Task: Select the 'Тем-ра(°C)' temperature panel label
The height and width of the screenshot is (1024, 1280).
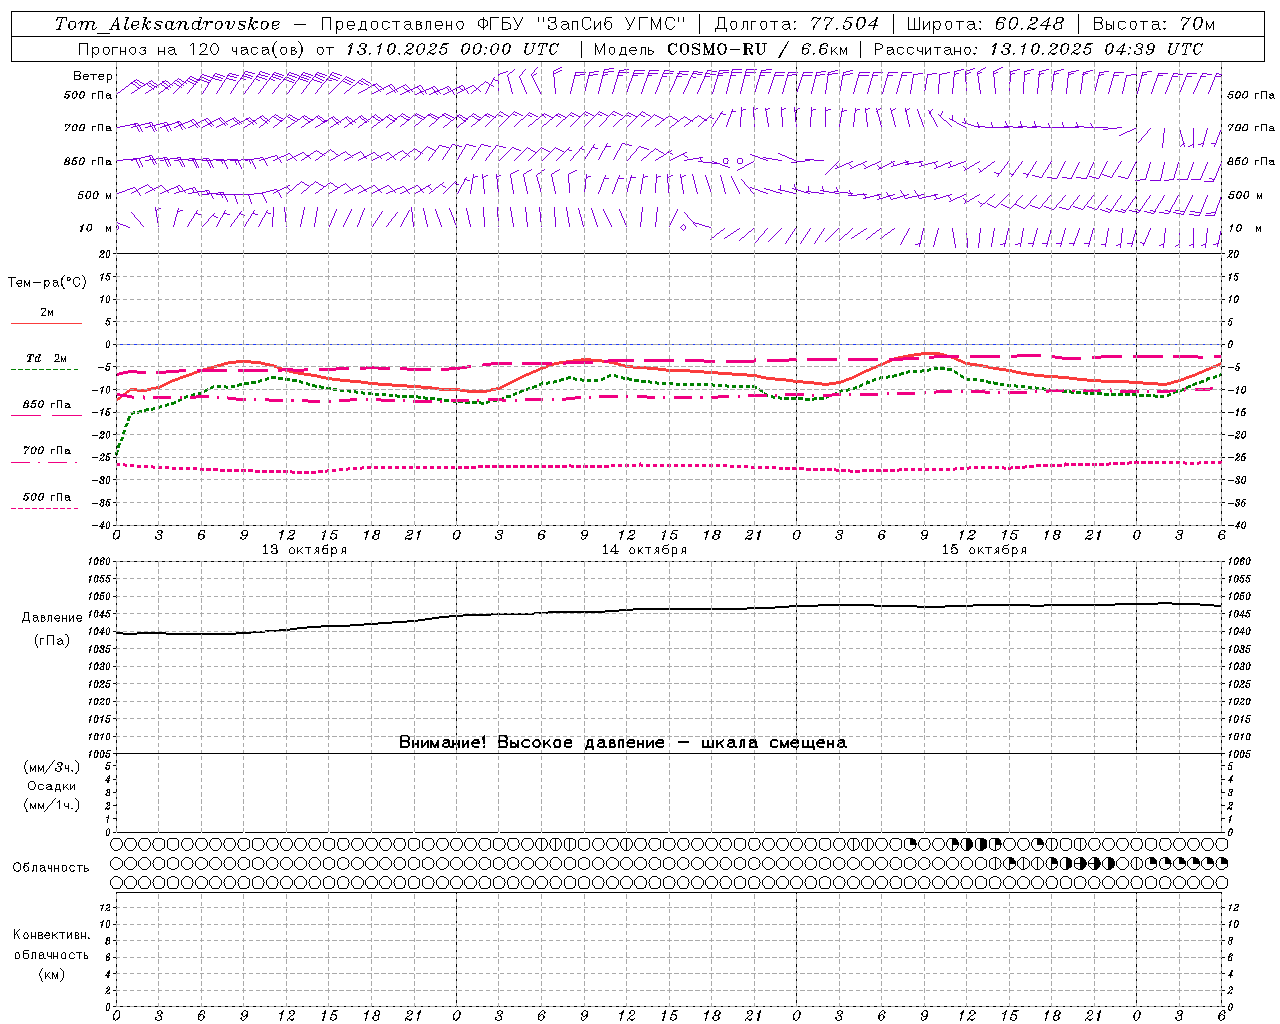Action: (47, 283)
